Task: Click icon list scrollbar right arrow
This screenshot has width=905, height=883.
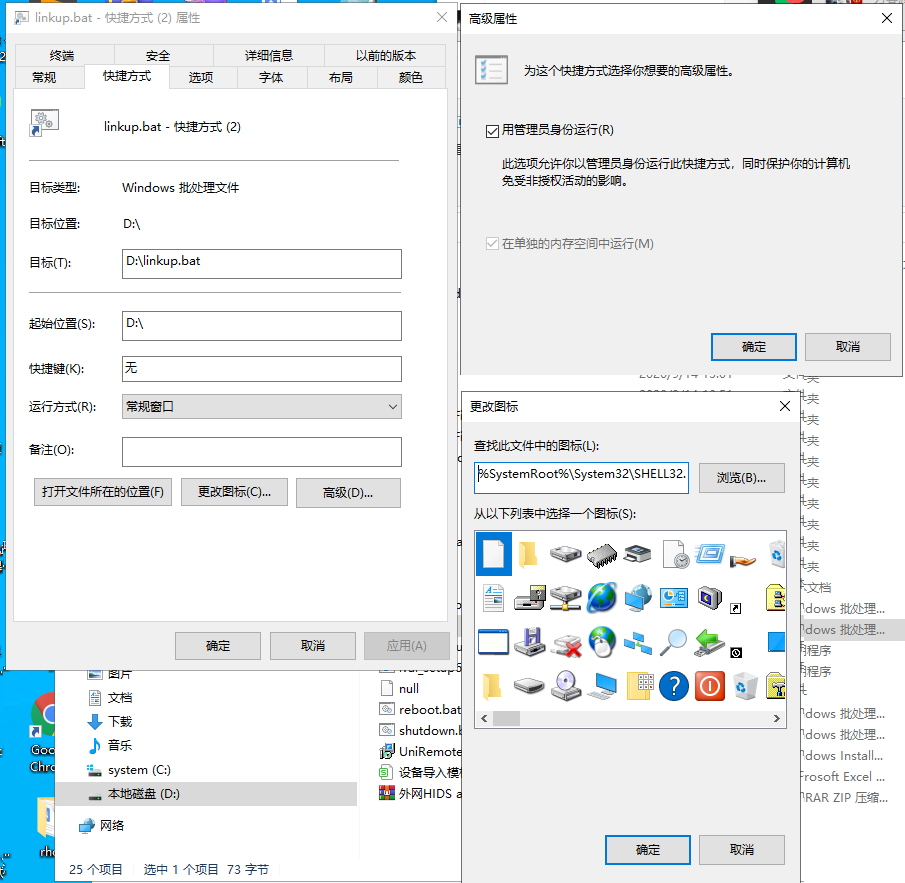Action: tap(777, 719)
